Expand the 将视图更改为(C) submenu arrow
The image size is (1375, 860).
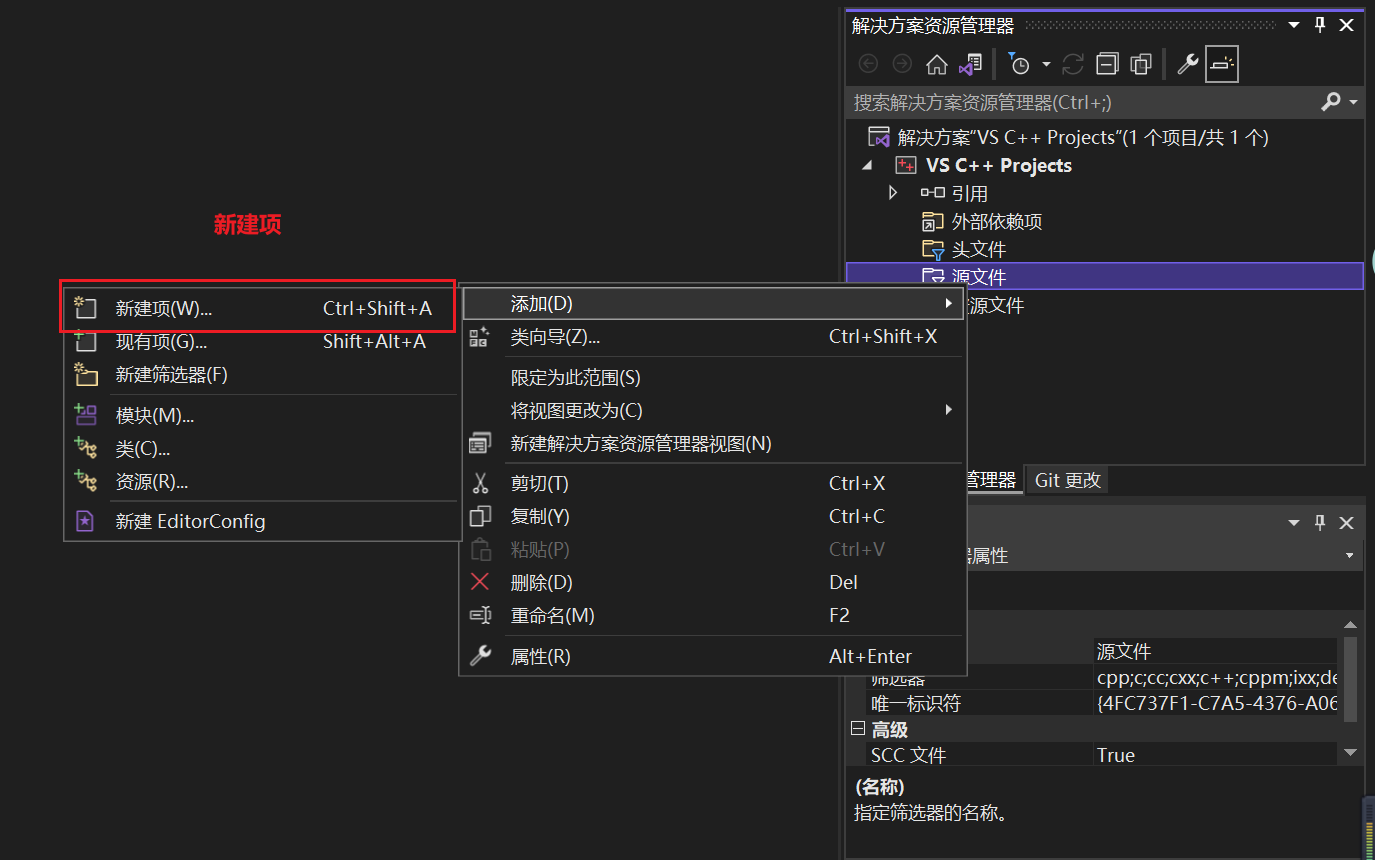[948, 410]
